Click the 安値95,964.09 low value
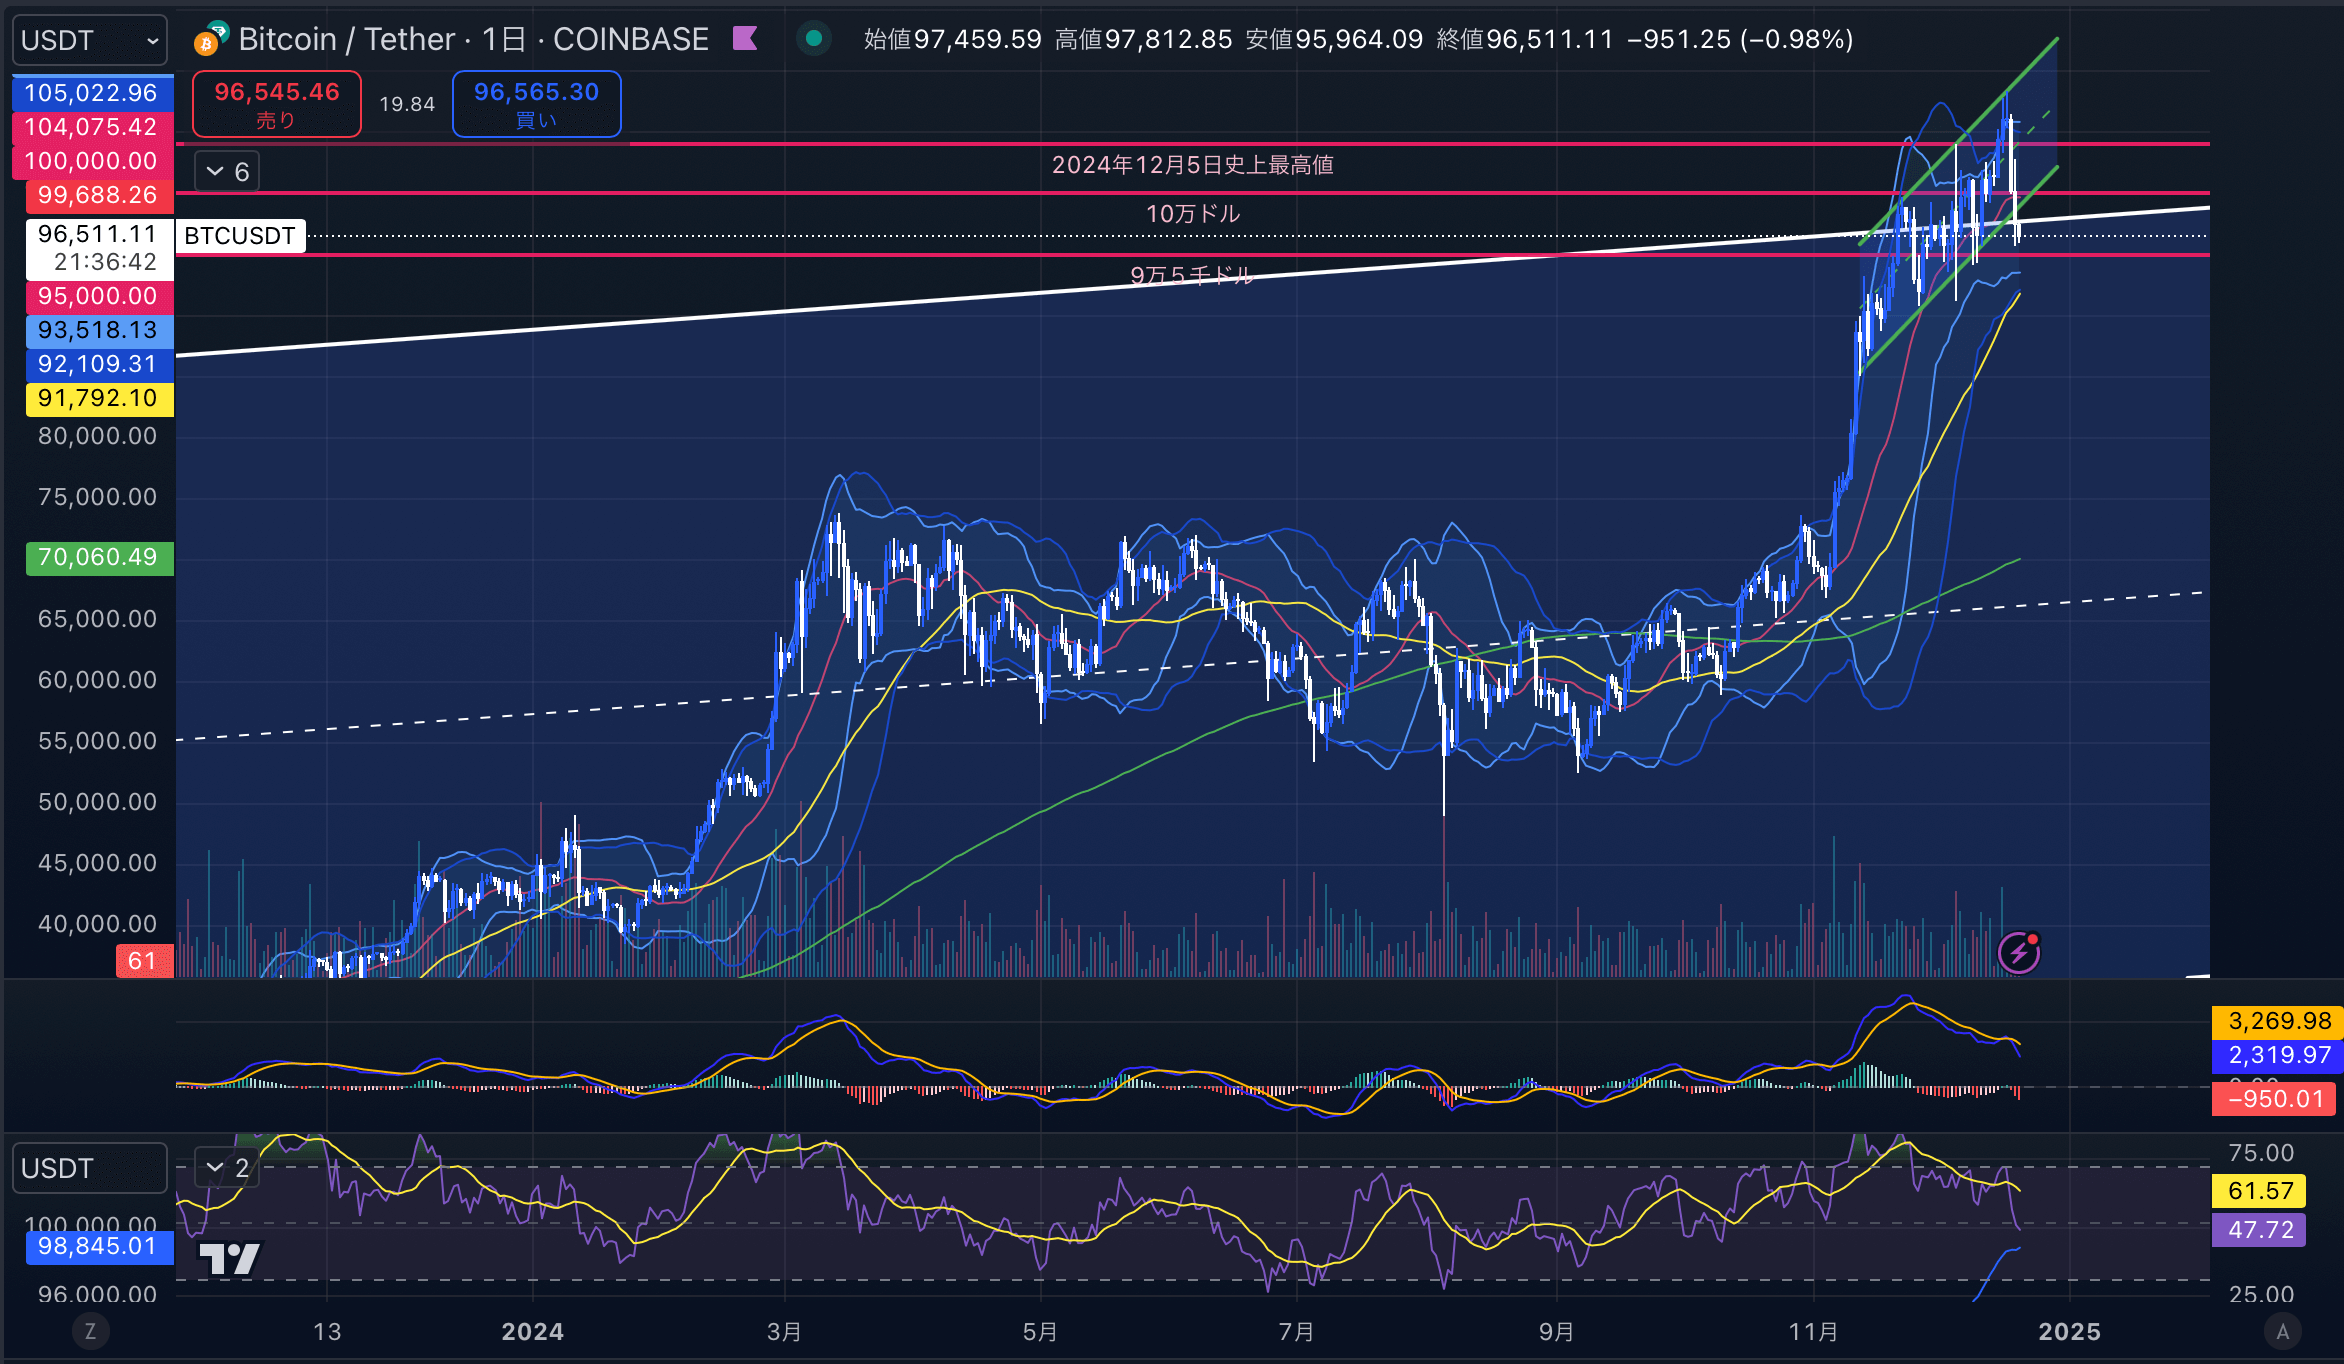Screen dimensions: 2344x1364 point(1334,39)
